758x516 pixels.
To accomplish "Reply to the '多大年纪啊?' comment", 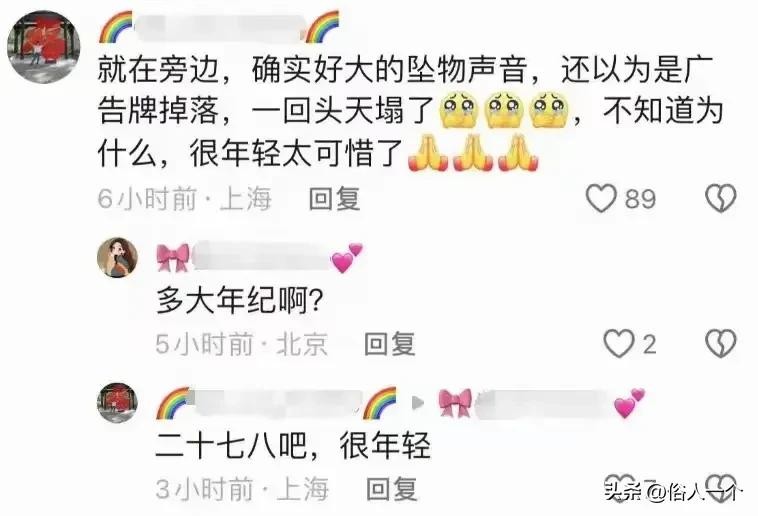I will click(390, 344).
